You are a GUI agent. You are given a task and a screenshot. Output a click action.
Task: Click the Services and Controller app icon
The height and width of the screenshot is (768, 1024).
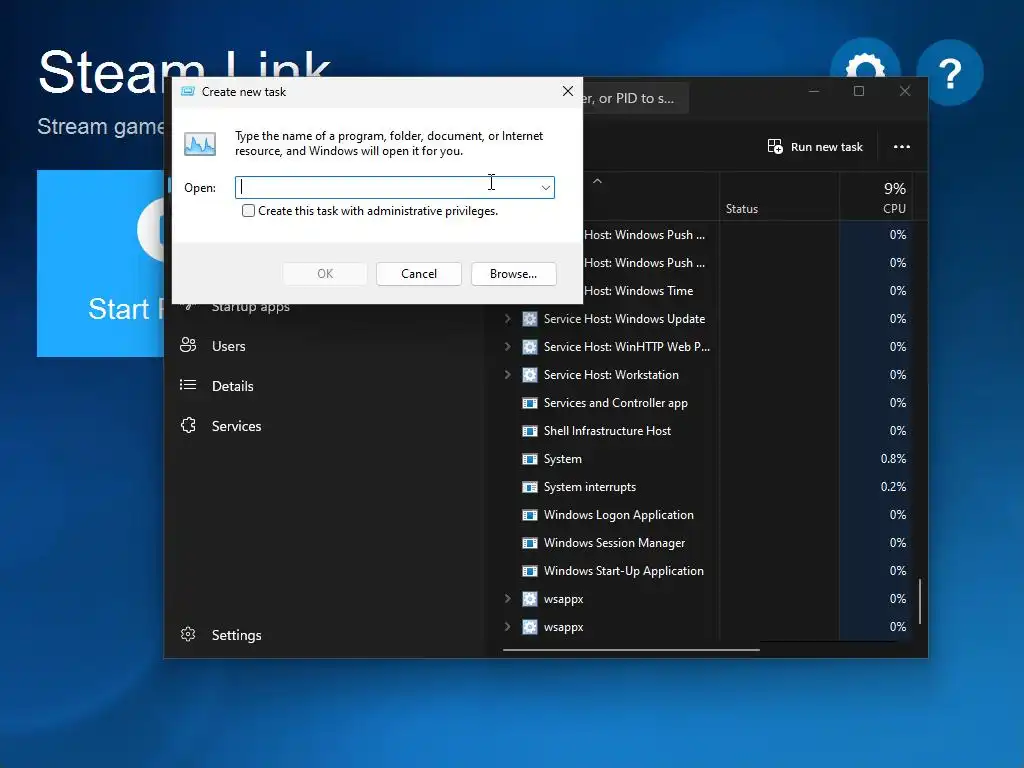click(x=530, y=403)
